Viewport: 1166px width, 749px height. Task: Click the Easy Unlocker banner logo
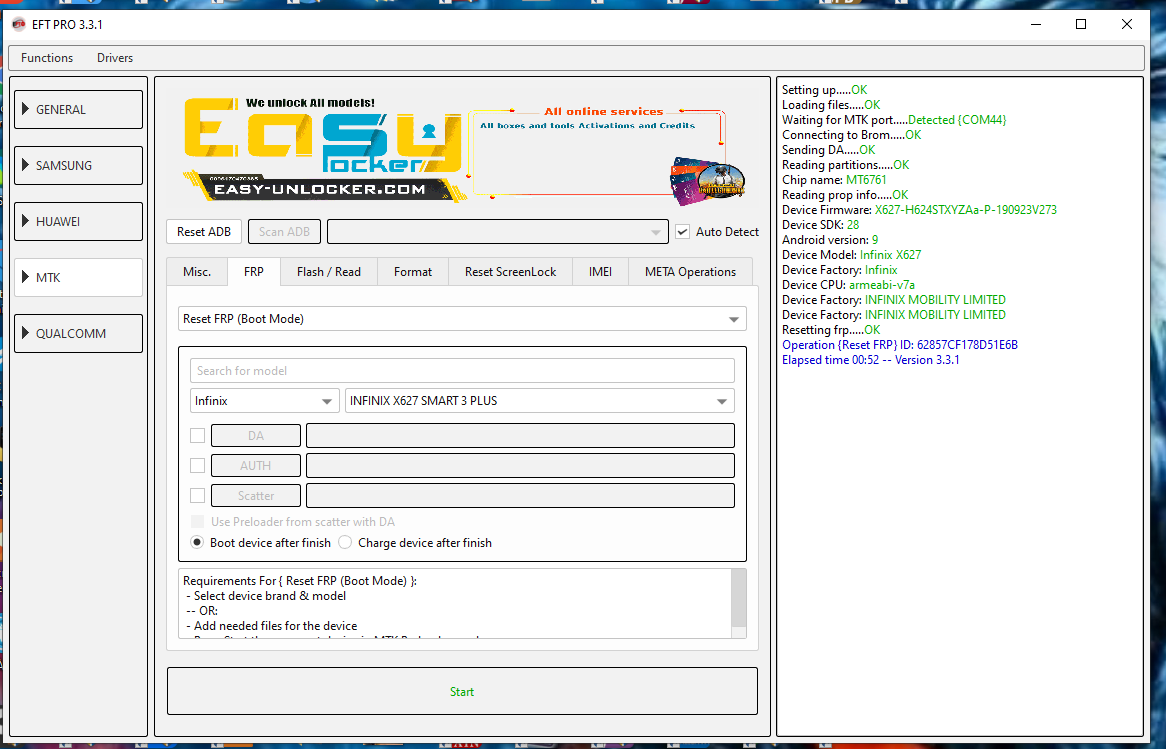click(x=324, y=149)
